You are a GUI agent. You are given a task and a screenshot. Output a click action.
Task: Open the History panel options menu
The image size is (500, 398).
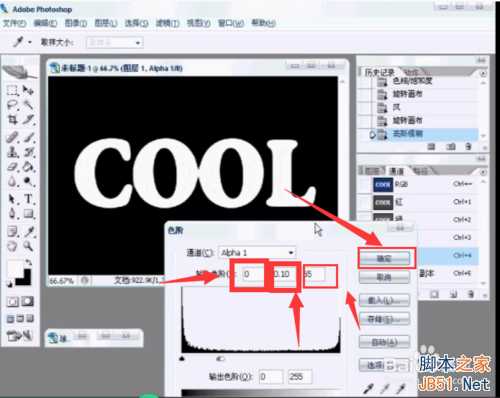coord(483,73)
